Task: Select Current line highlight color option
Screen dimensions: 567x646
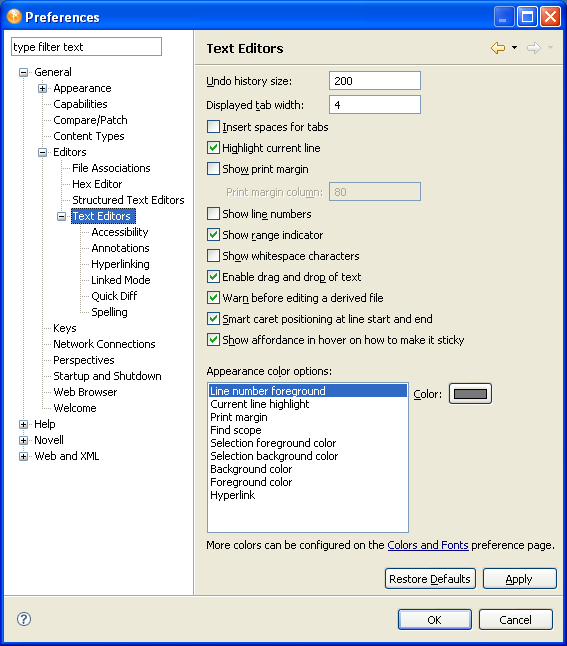Action: [308, 404]
